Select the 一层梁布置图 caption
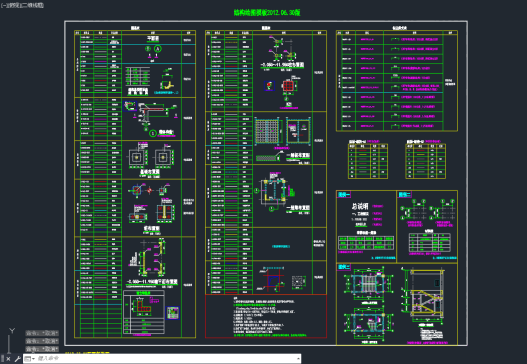Image resolution: width=527 pixels, height=364 pixels. click(298, 208)
